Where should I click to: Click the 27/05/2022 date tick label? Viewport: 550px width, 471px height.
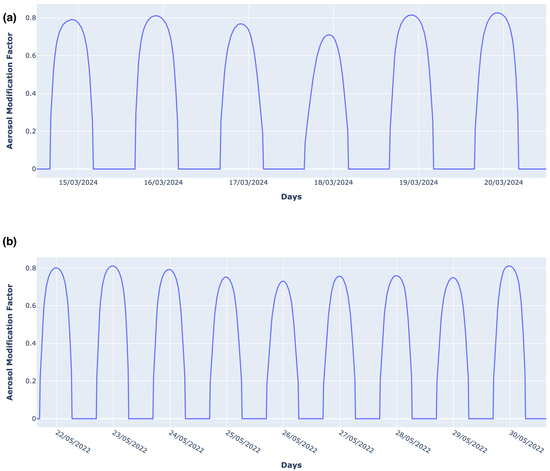357,442
